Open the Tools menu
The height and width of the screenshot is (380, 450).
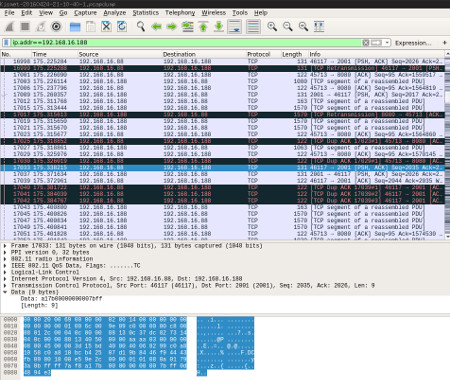[x=240, y=13]
